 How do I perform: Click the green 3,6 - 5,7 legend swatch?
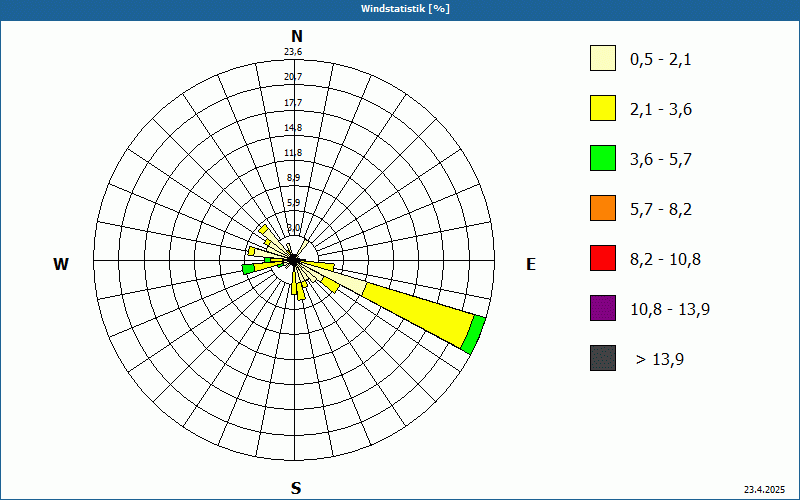[x=603, y=158]
